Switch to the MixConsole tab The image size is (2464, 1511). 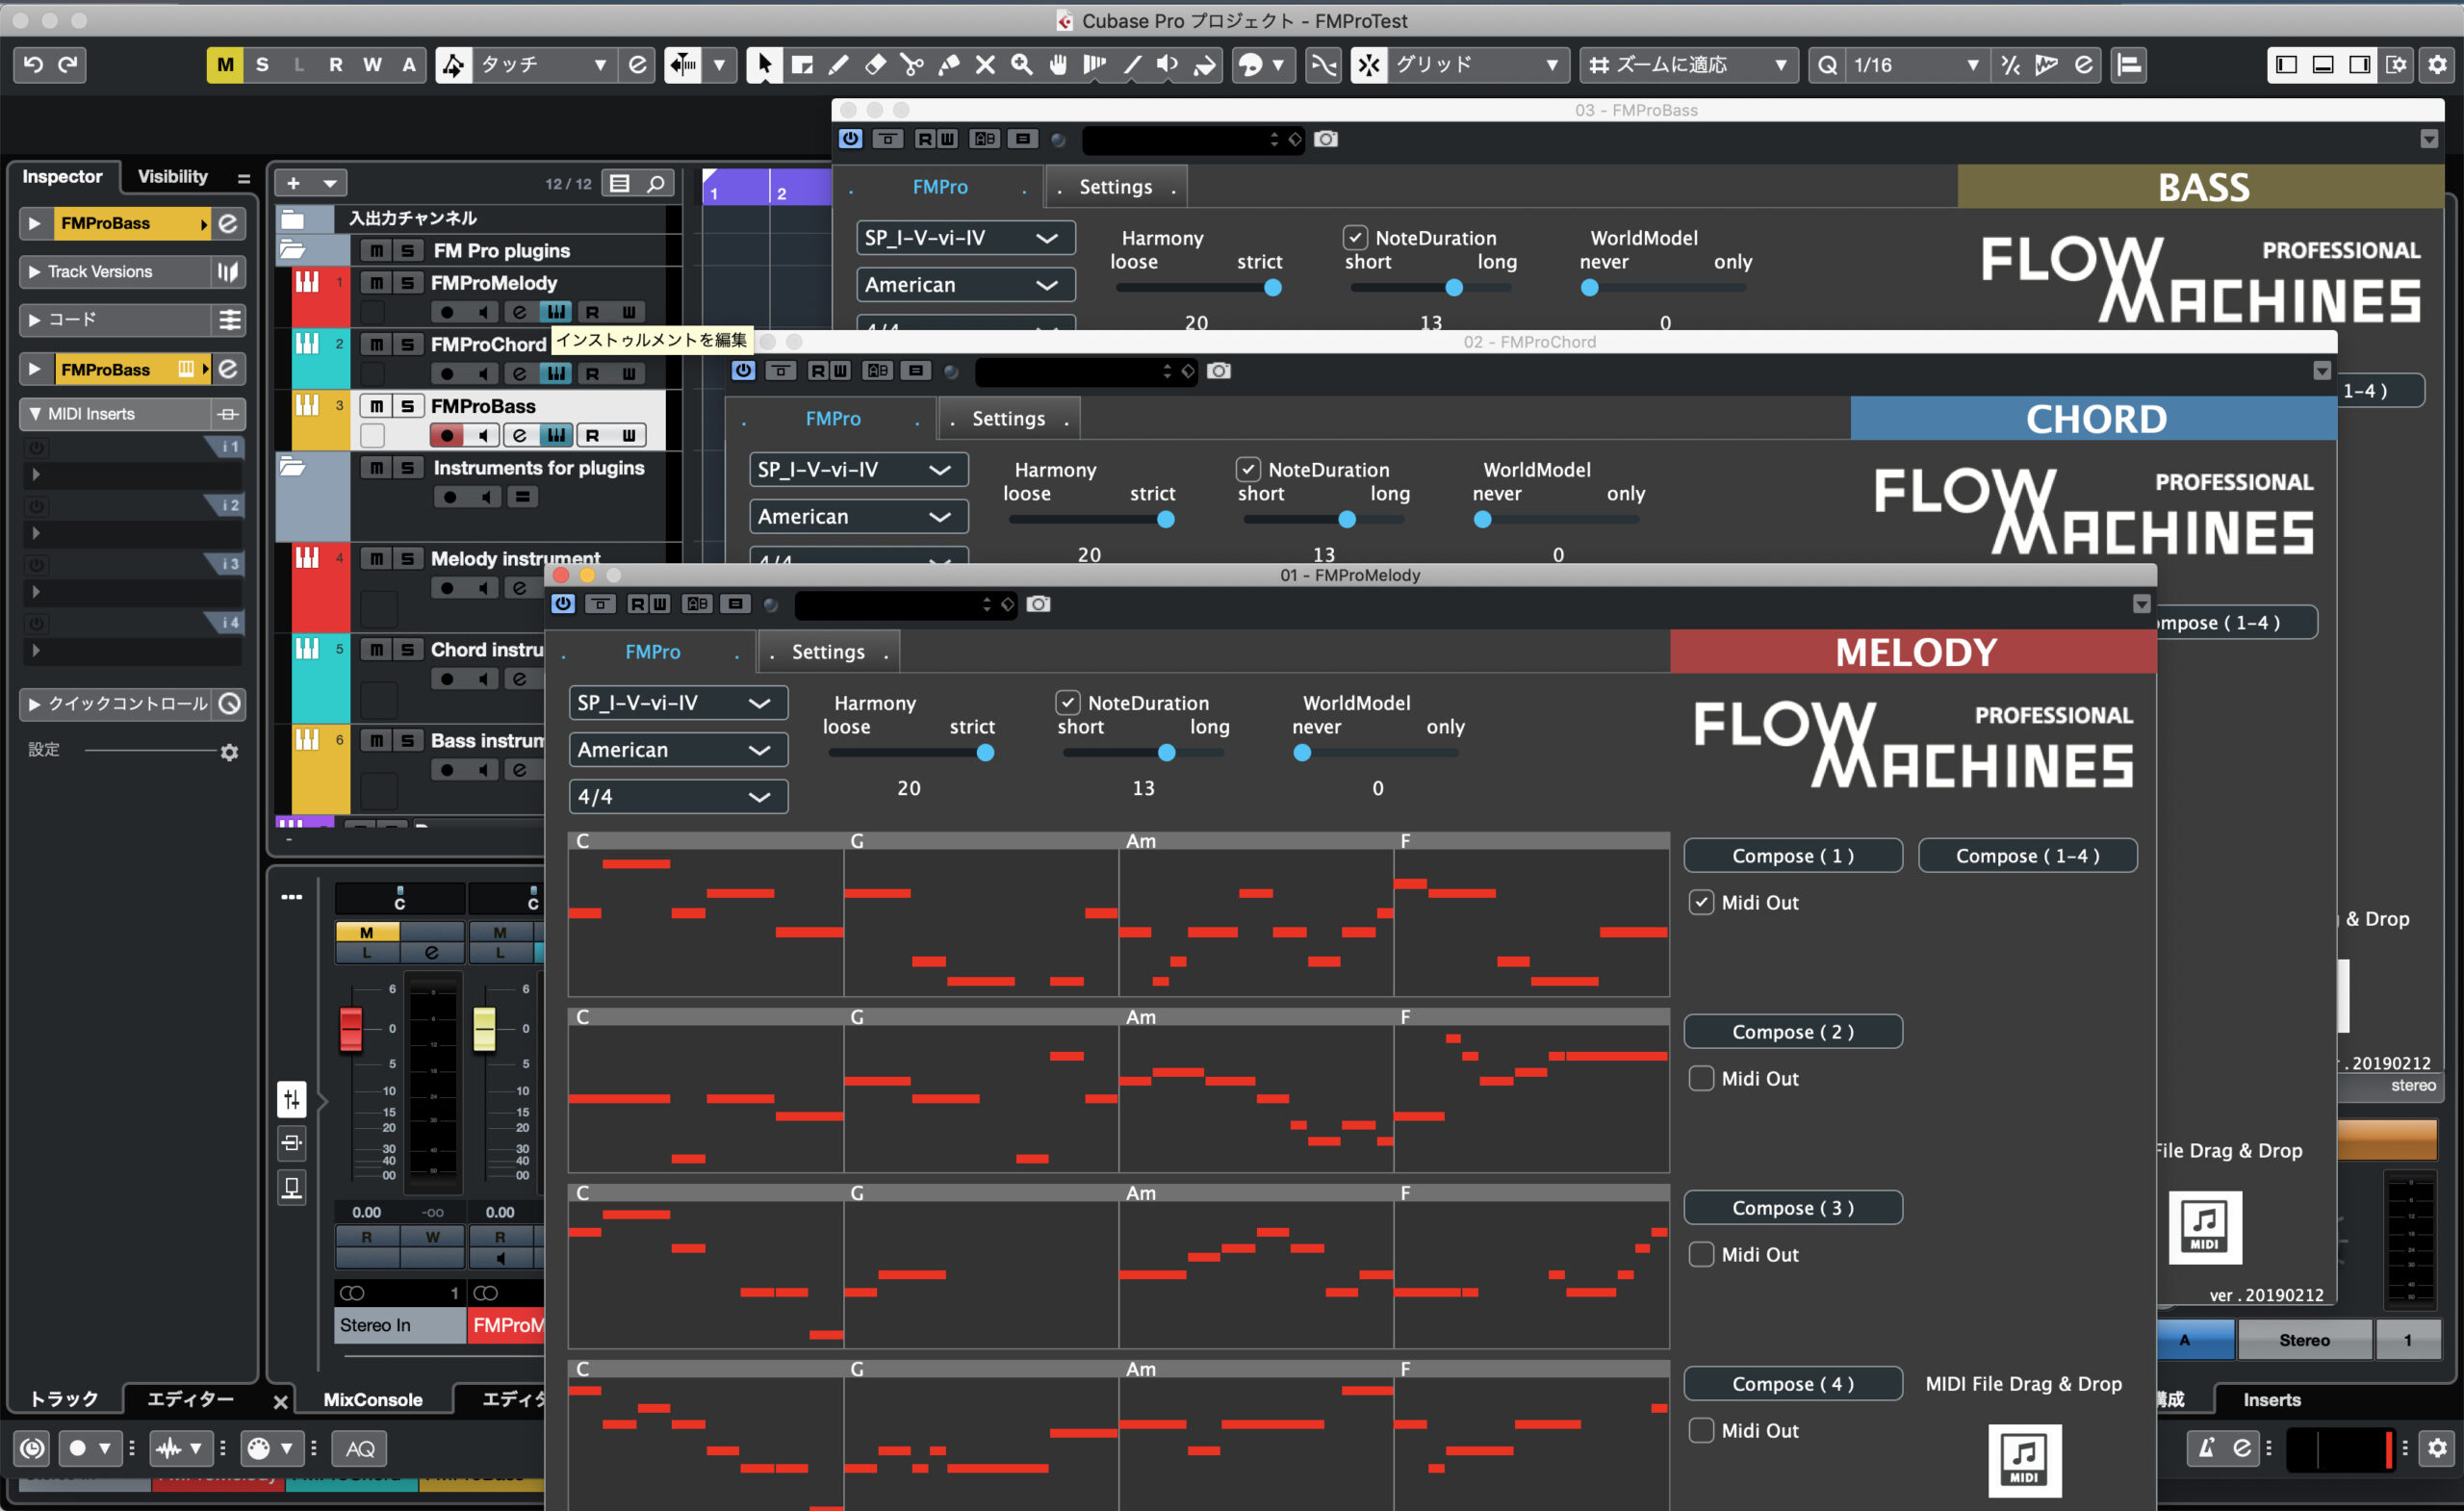[373, 1400]
